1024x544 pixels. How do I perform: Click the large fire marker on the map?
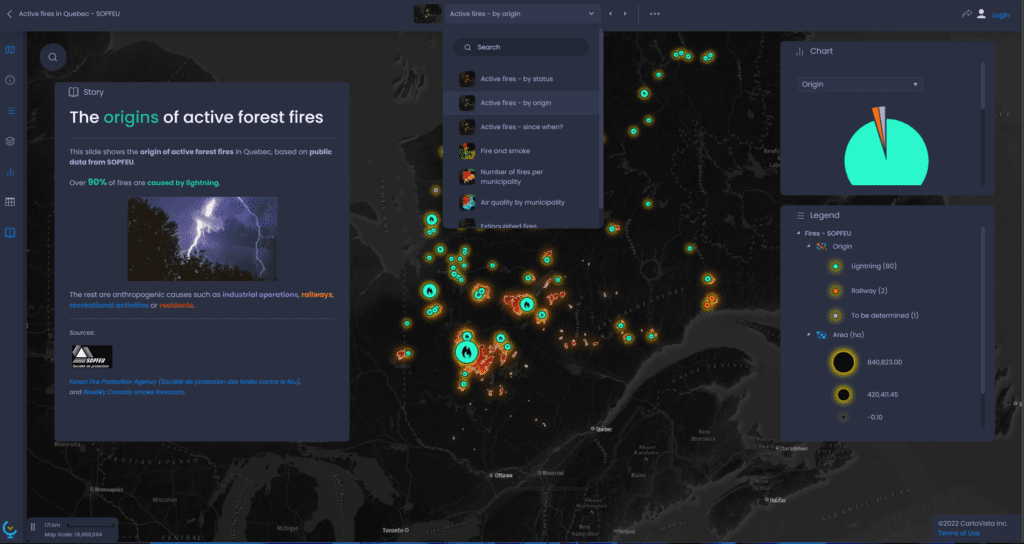pyautogui.click(x=466, y=352)
